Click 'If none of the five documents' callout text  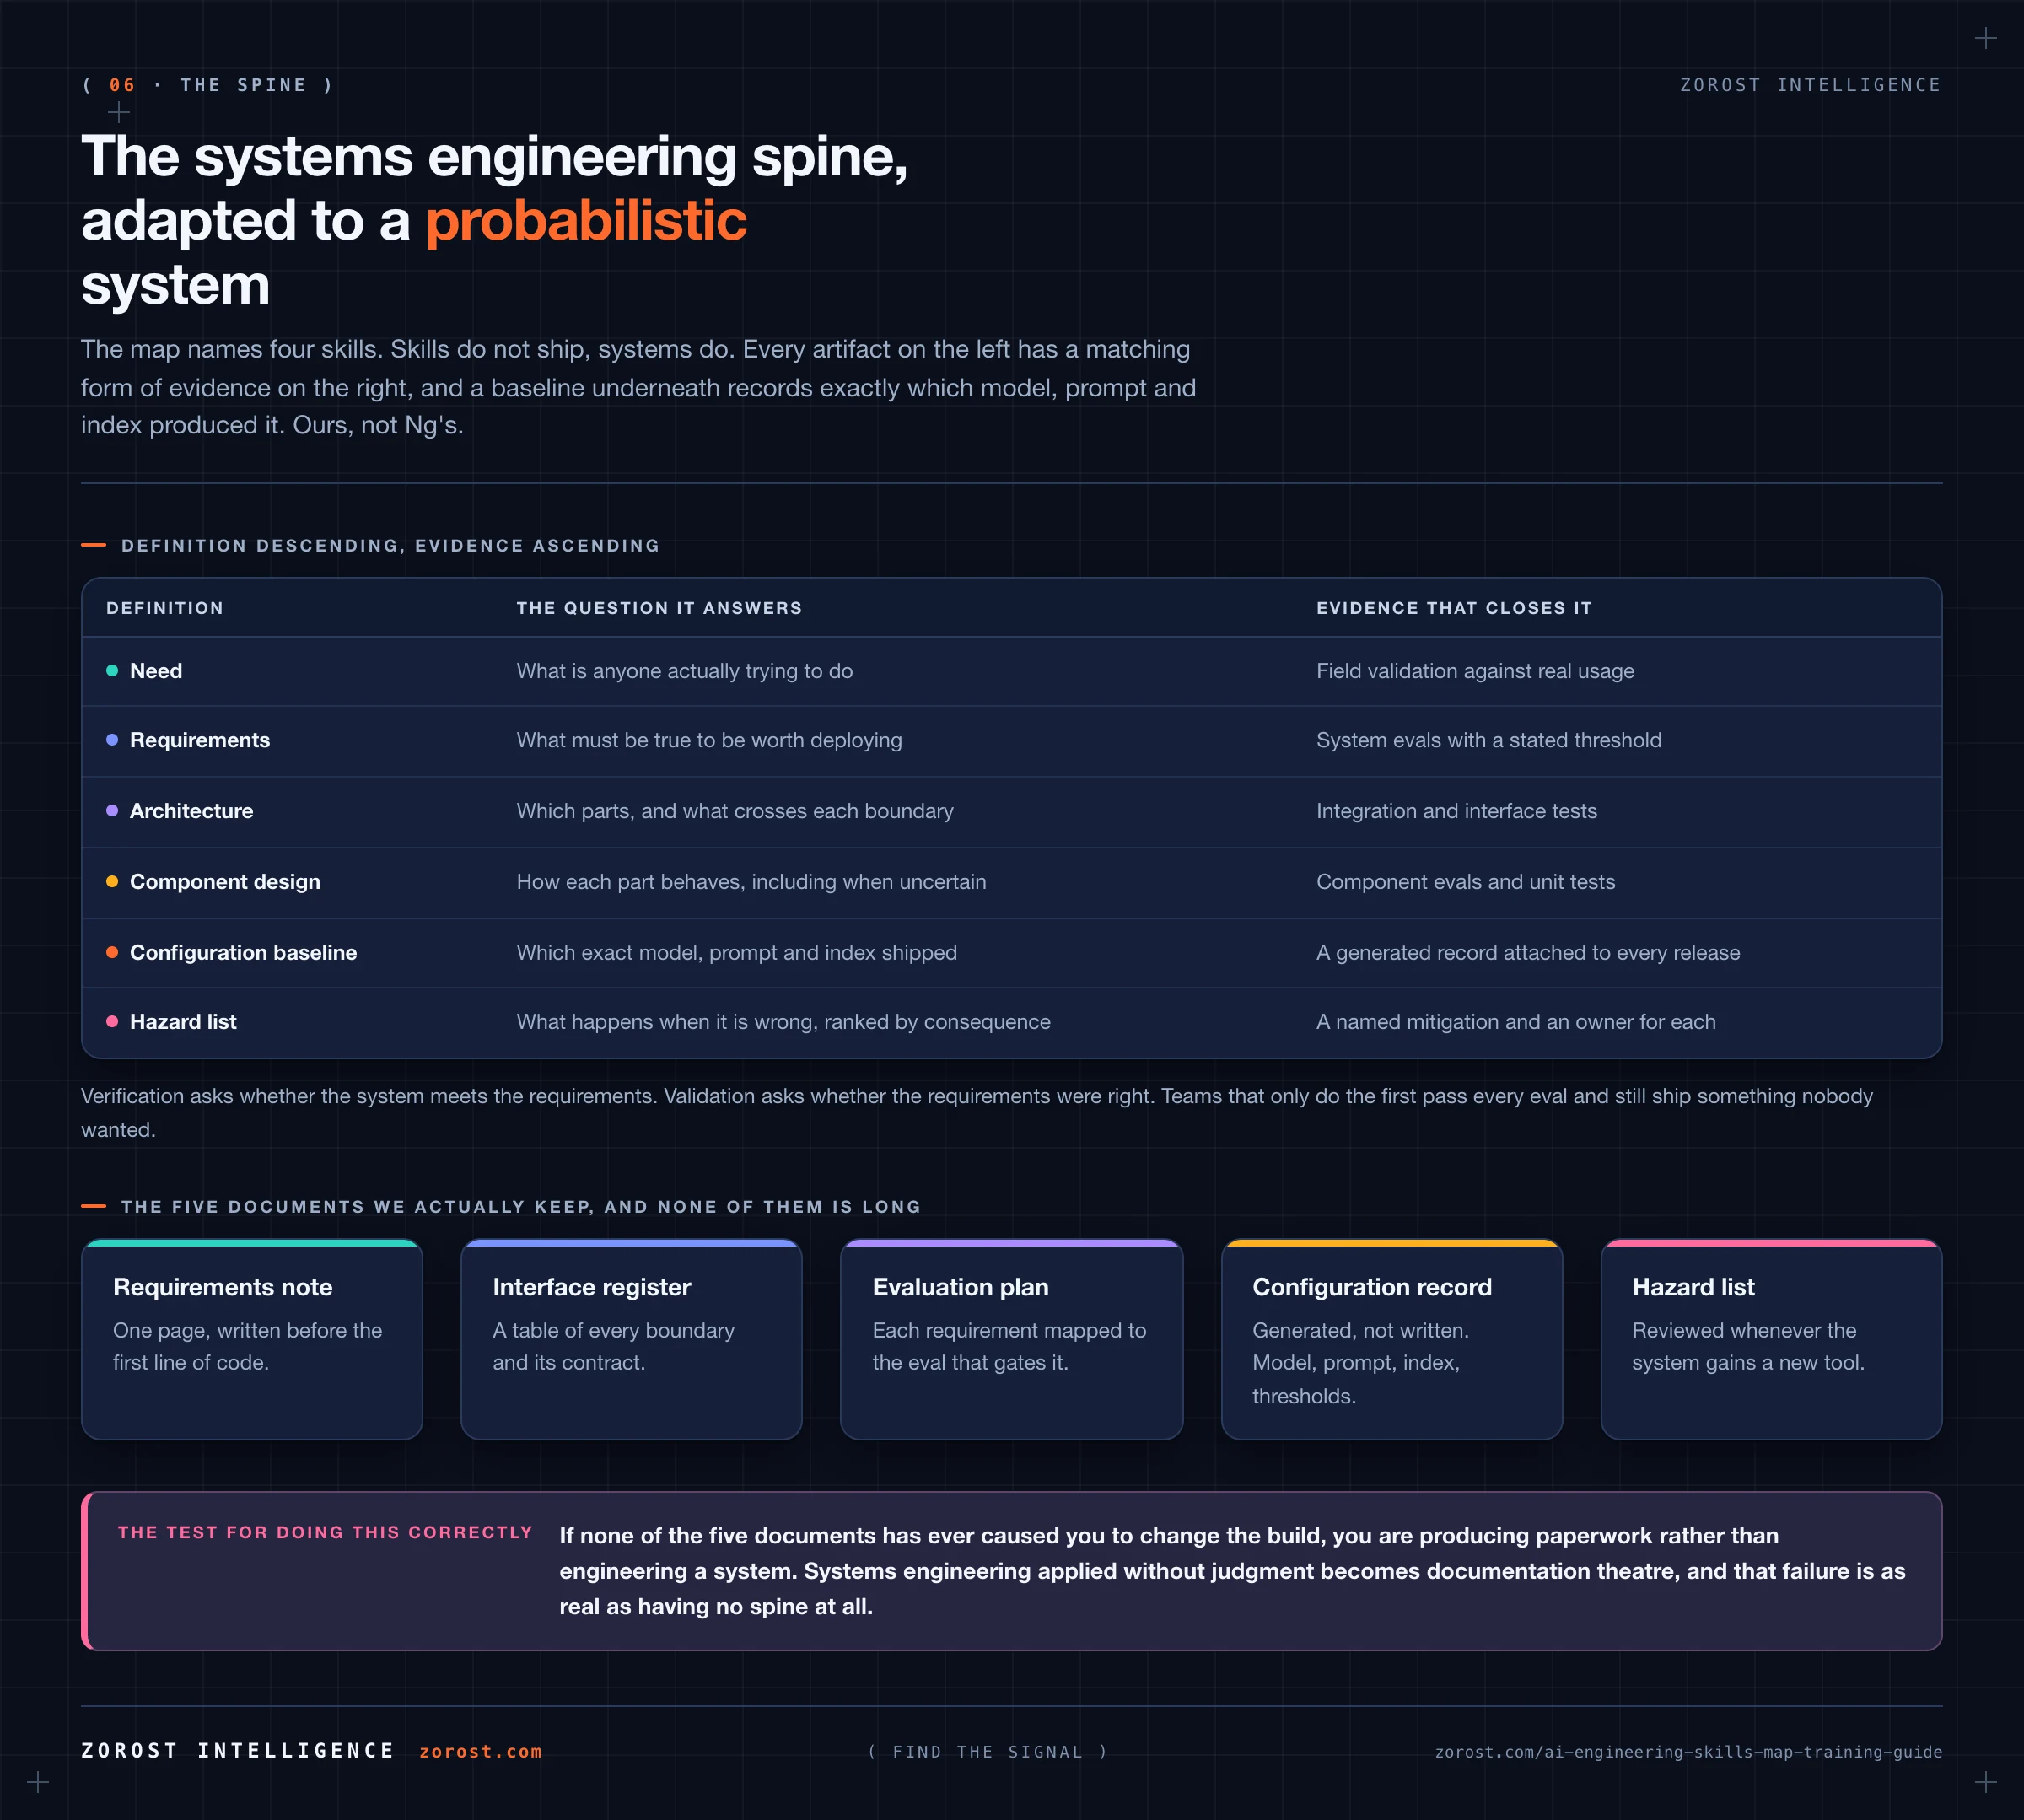coord(1232,1571)
